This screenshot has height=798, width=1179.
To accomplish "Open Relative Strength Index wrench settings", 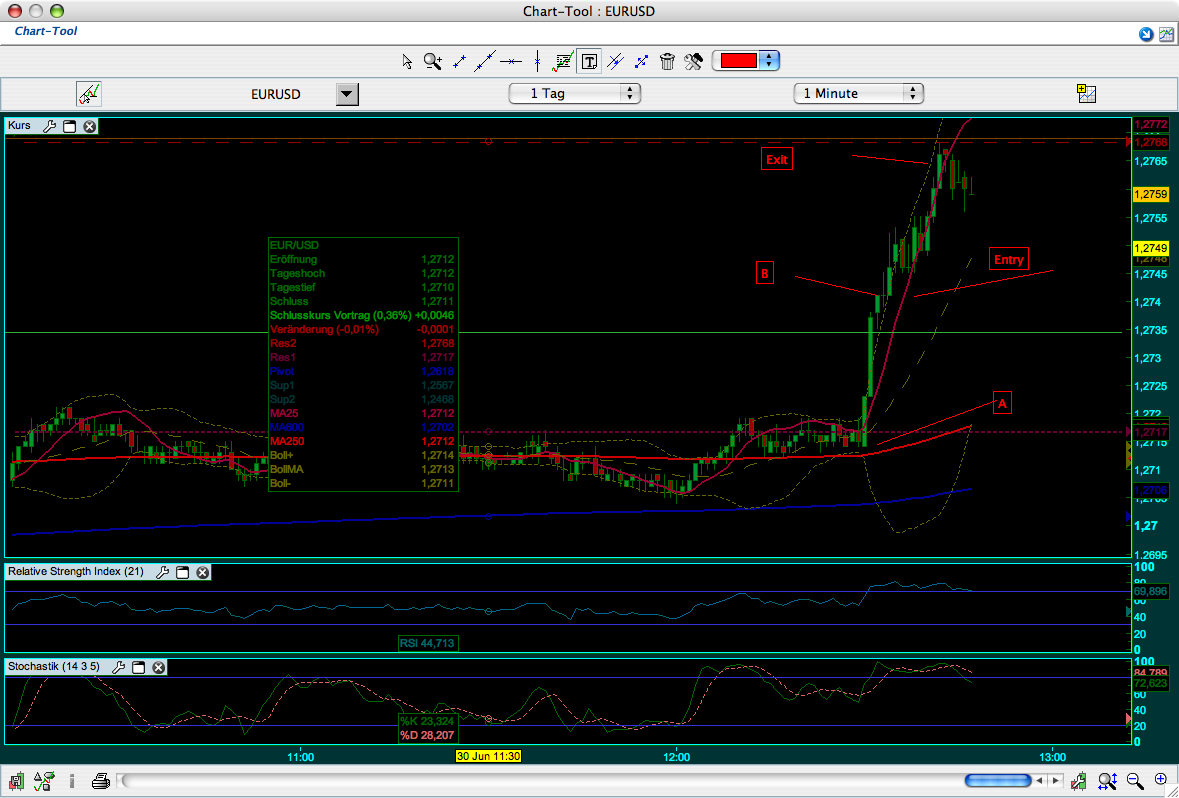I will [162, 572].
